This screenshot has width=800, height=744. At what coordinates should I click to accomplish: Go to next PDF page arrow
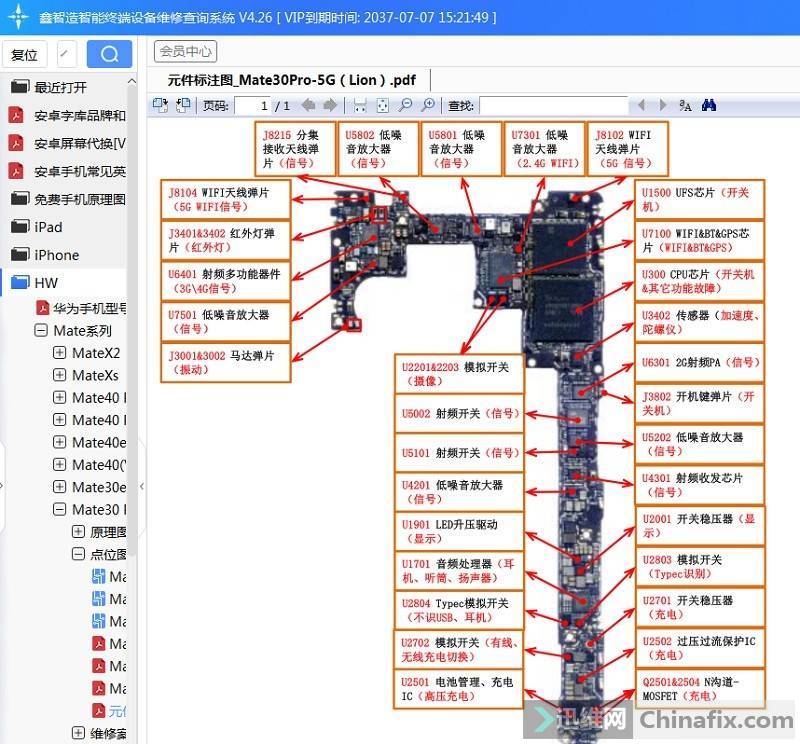tap(329, 105)
